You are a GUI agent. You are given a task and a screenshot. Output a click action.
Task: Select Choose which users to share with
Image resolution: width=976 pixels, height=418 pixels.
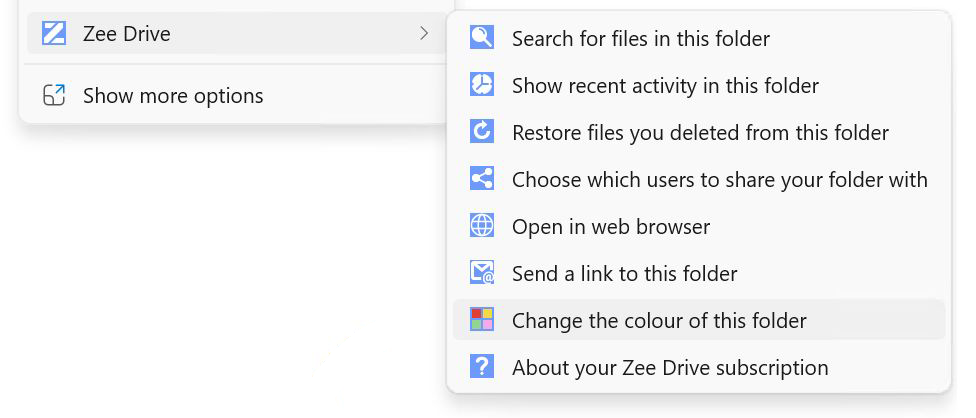[720, 179]
